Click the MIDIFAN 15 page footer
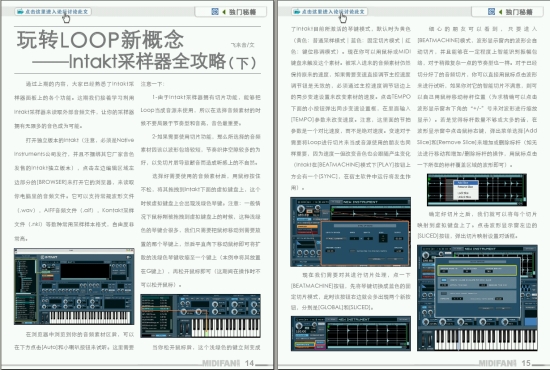This screenshot has height=370, width=550. [505, 363]
